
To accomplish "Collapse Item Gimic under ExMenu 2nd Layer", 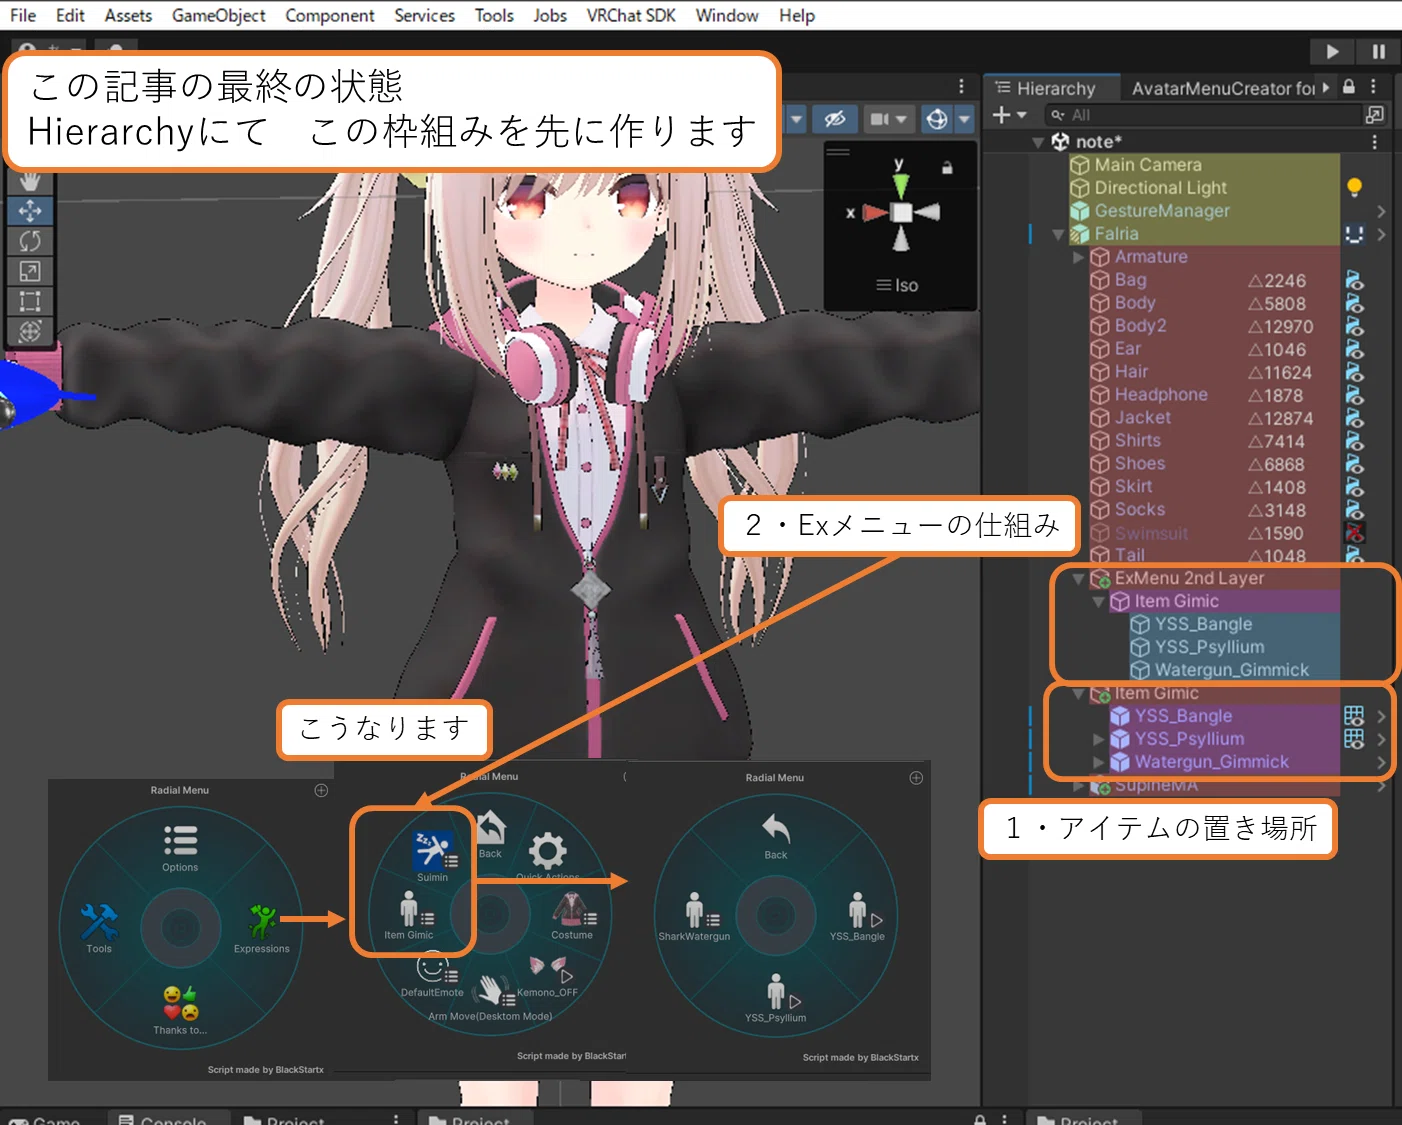I will 1098,602.
